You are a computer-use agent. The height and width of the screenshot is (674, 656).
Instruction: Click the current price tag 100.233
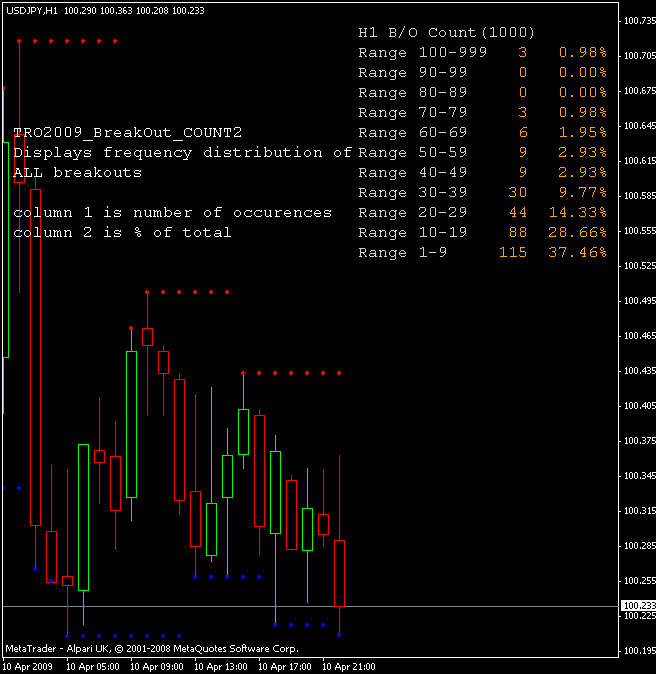pyautogui.click(x=637, y=606)
